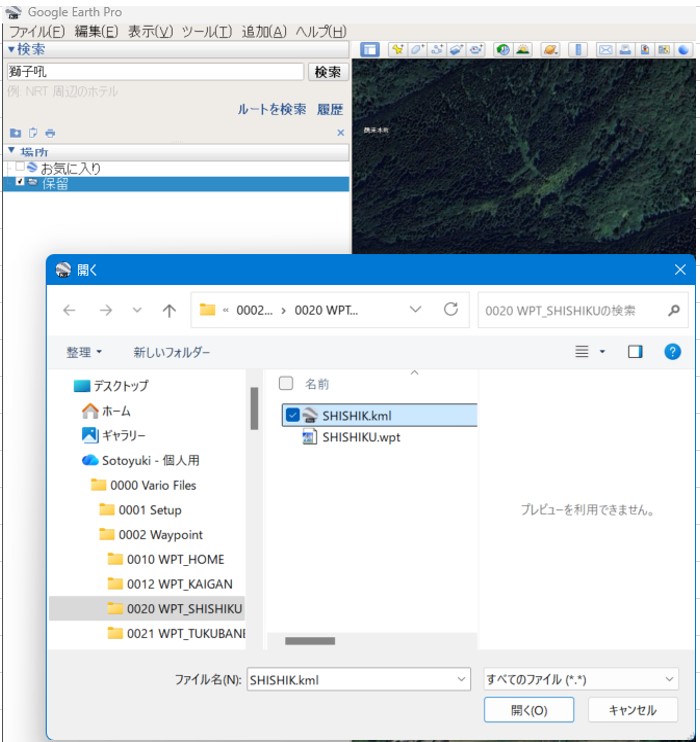Screen dimensions: 700x742
Task: Hide sidebar using the sidebar toggle icon
Action: point(370,49)
